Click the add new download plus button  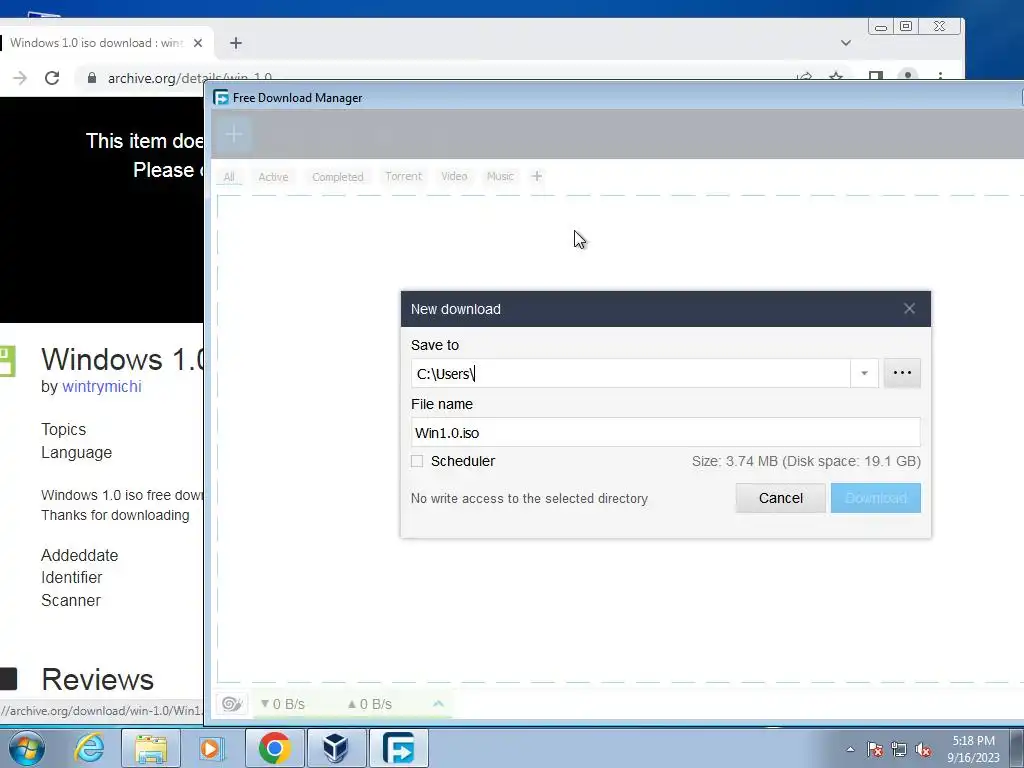(x=234, y=134)
